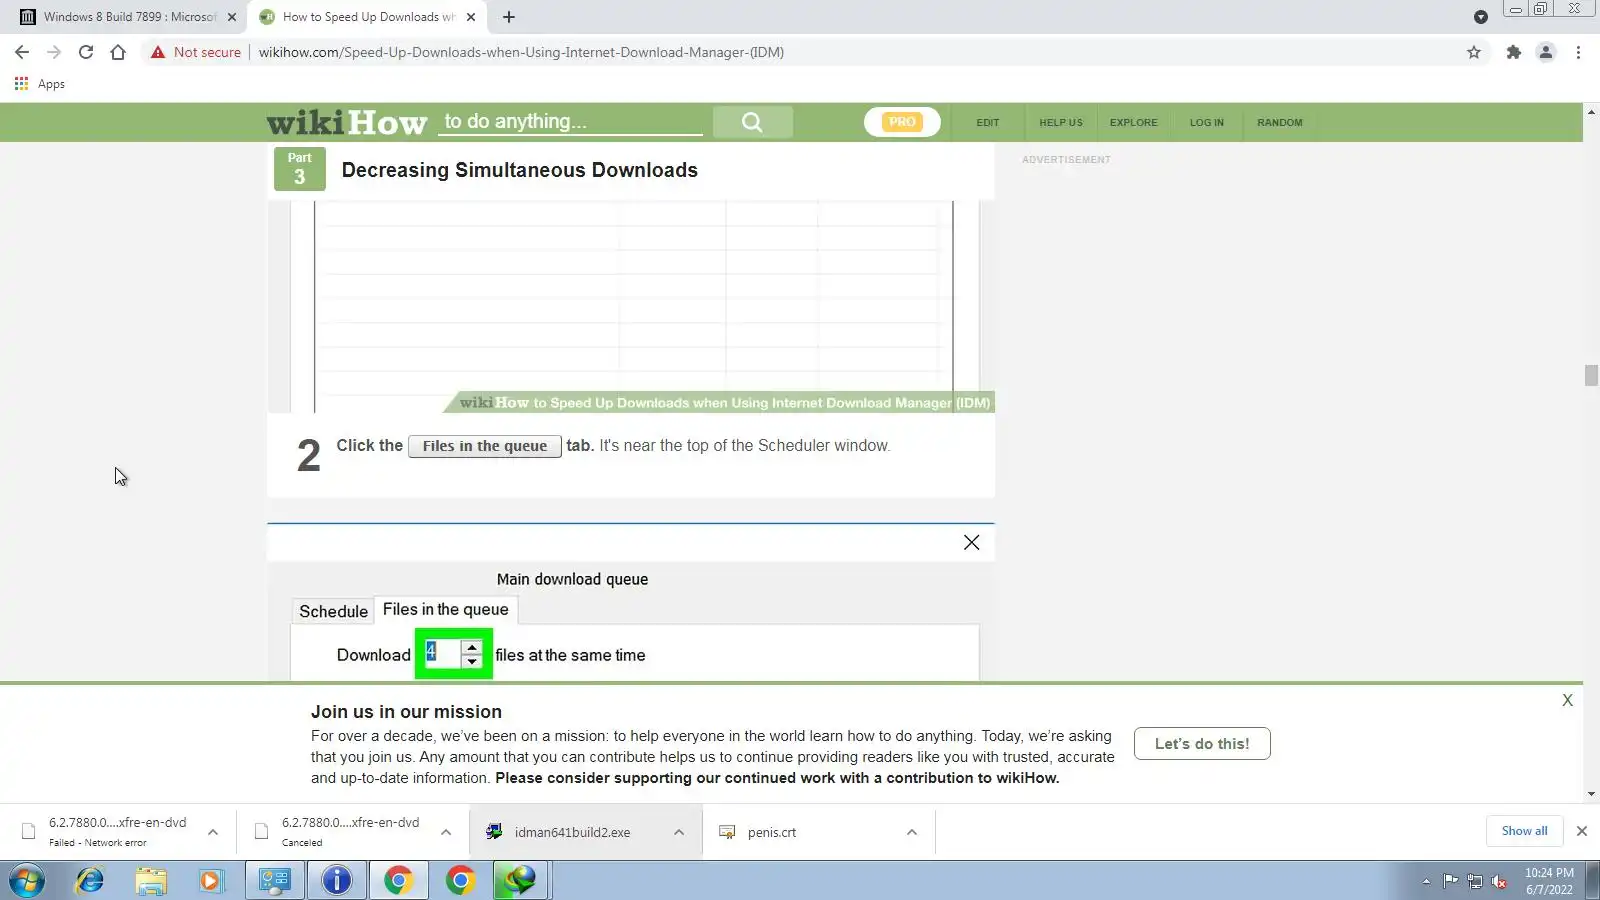Open Windows Media Player in taskbar
This screenshot has height=900, width=1600.
click(x=210, y=881)
